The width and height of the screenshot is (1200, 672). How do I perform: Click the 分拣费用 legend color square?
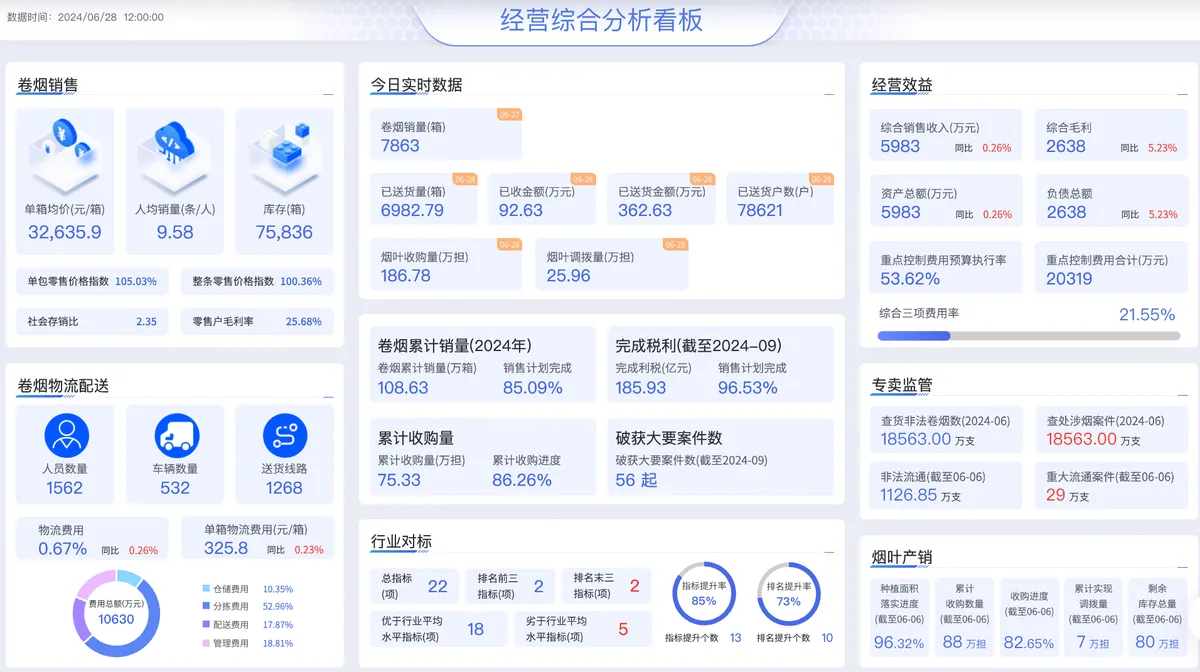206,606
